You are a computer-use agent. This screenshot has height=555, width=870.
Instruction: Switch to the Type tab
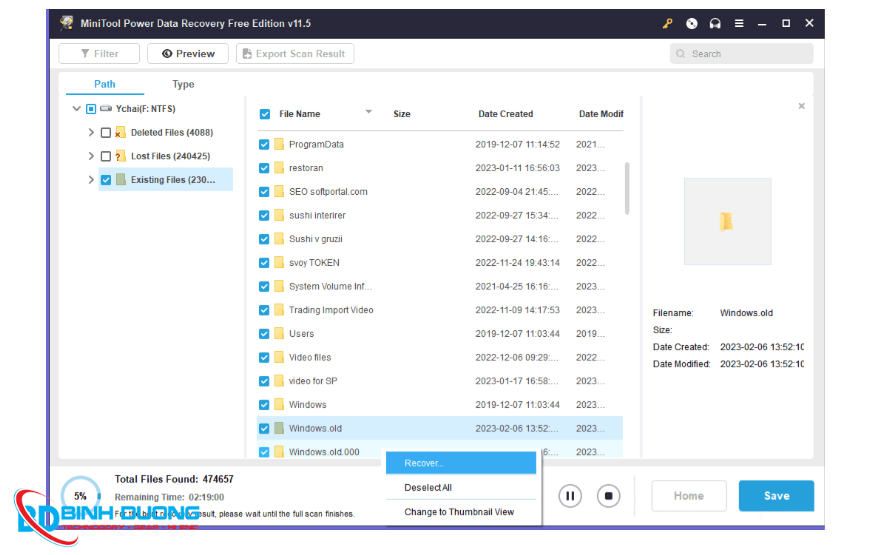point(183,84)
